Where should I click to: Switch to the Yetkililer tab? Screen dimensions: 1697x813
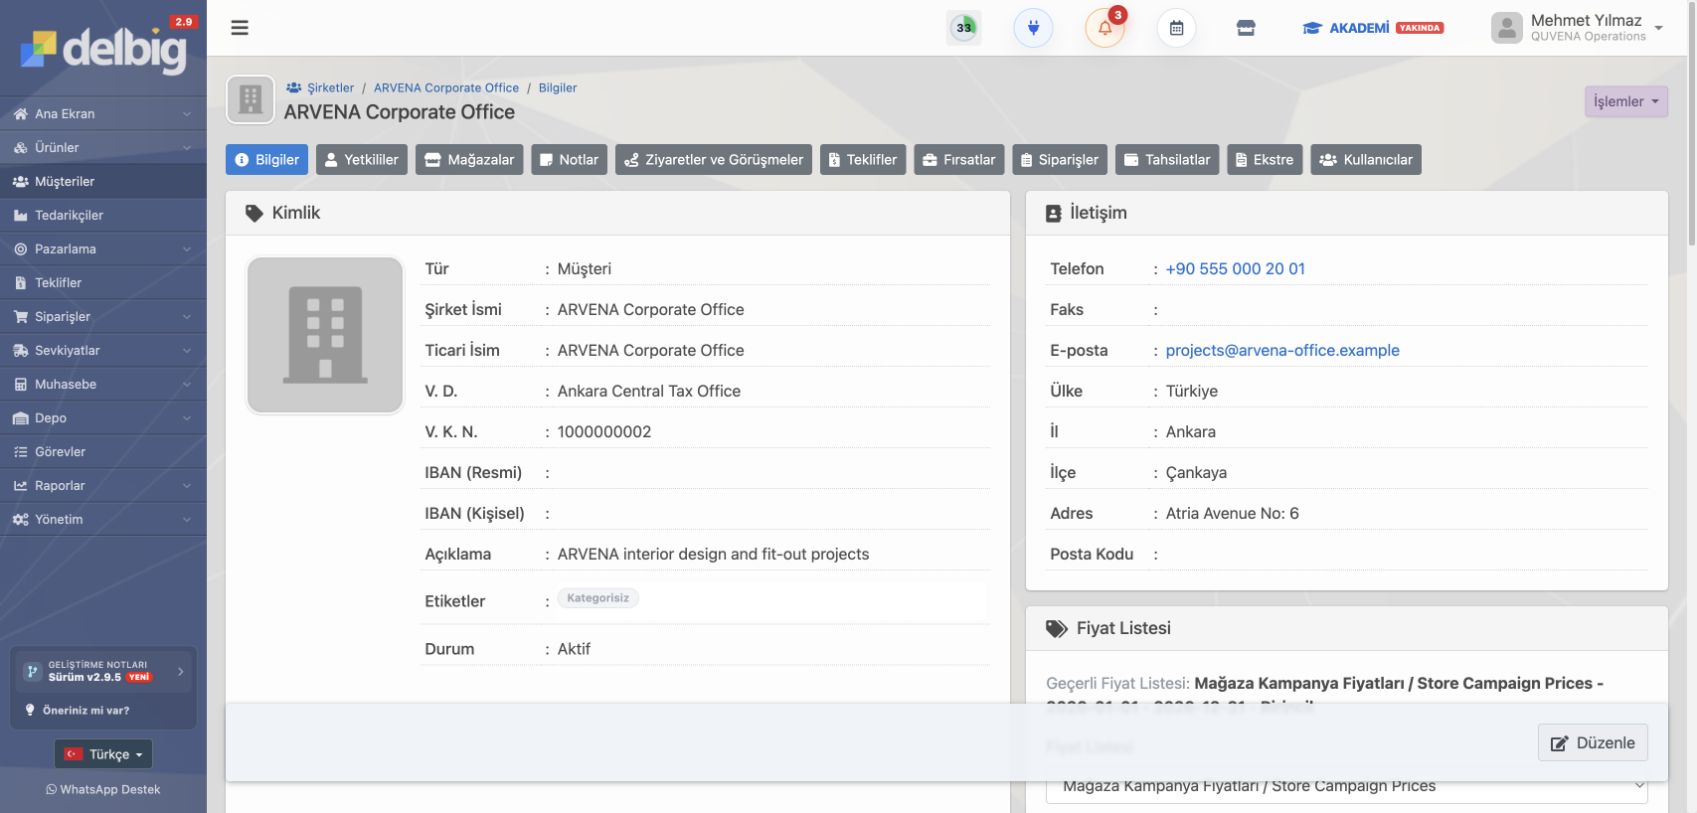coord(362,160)
